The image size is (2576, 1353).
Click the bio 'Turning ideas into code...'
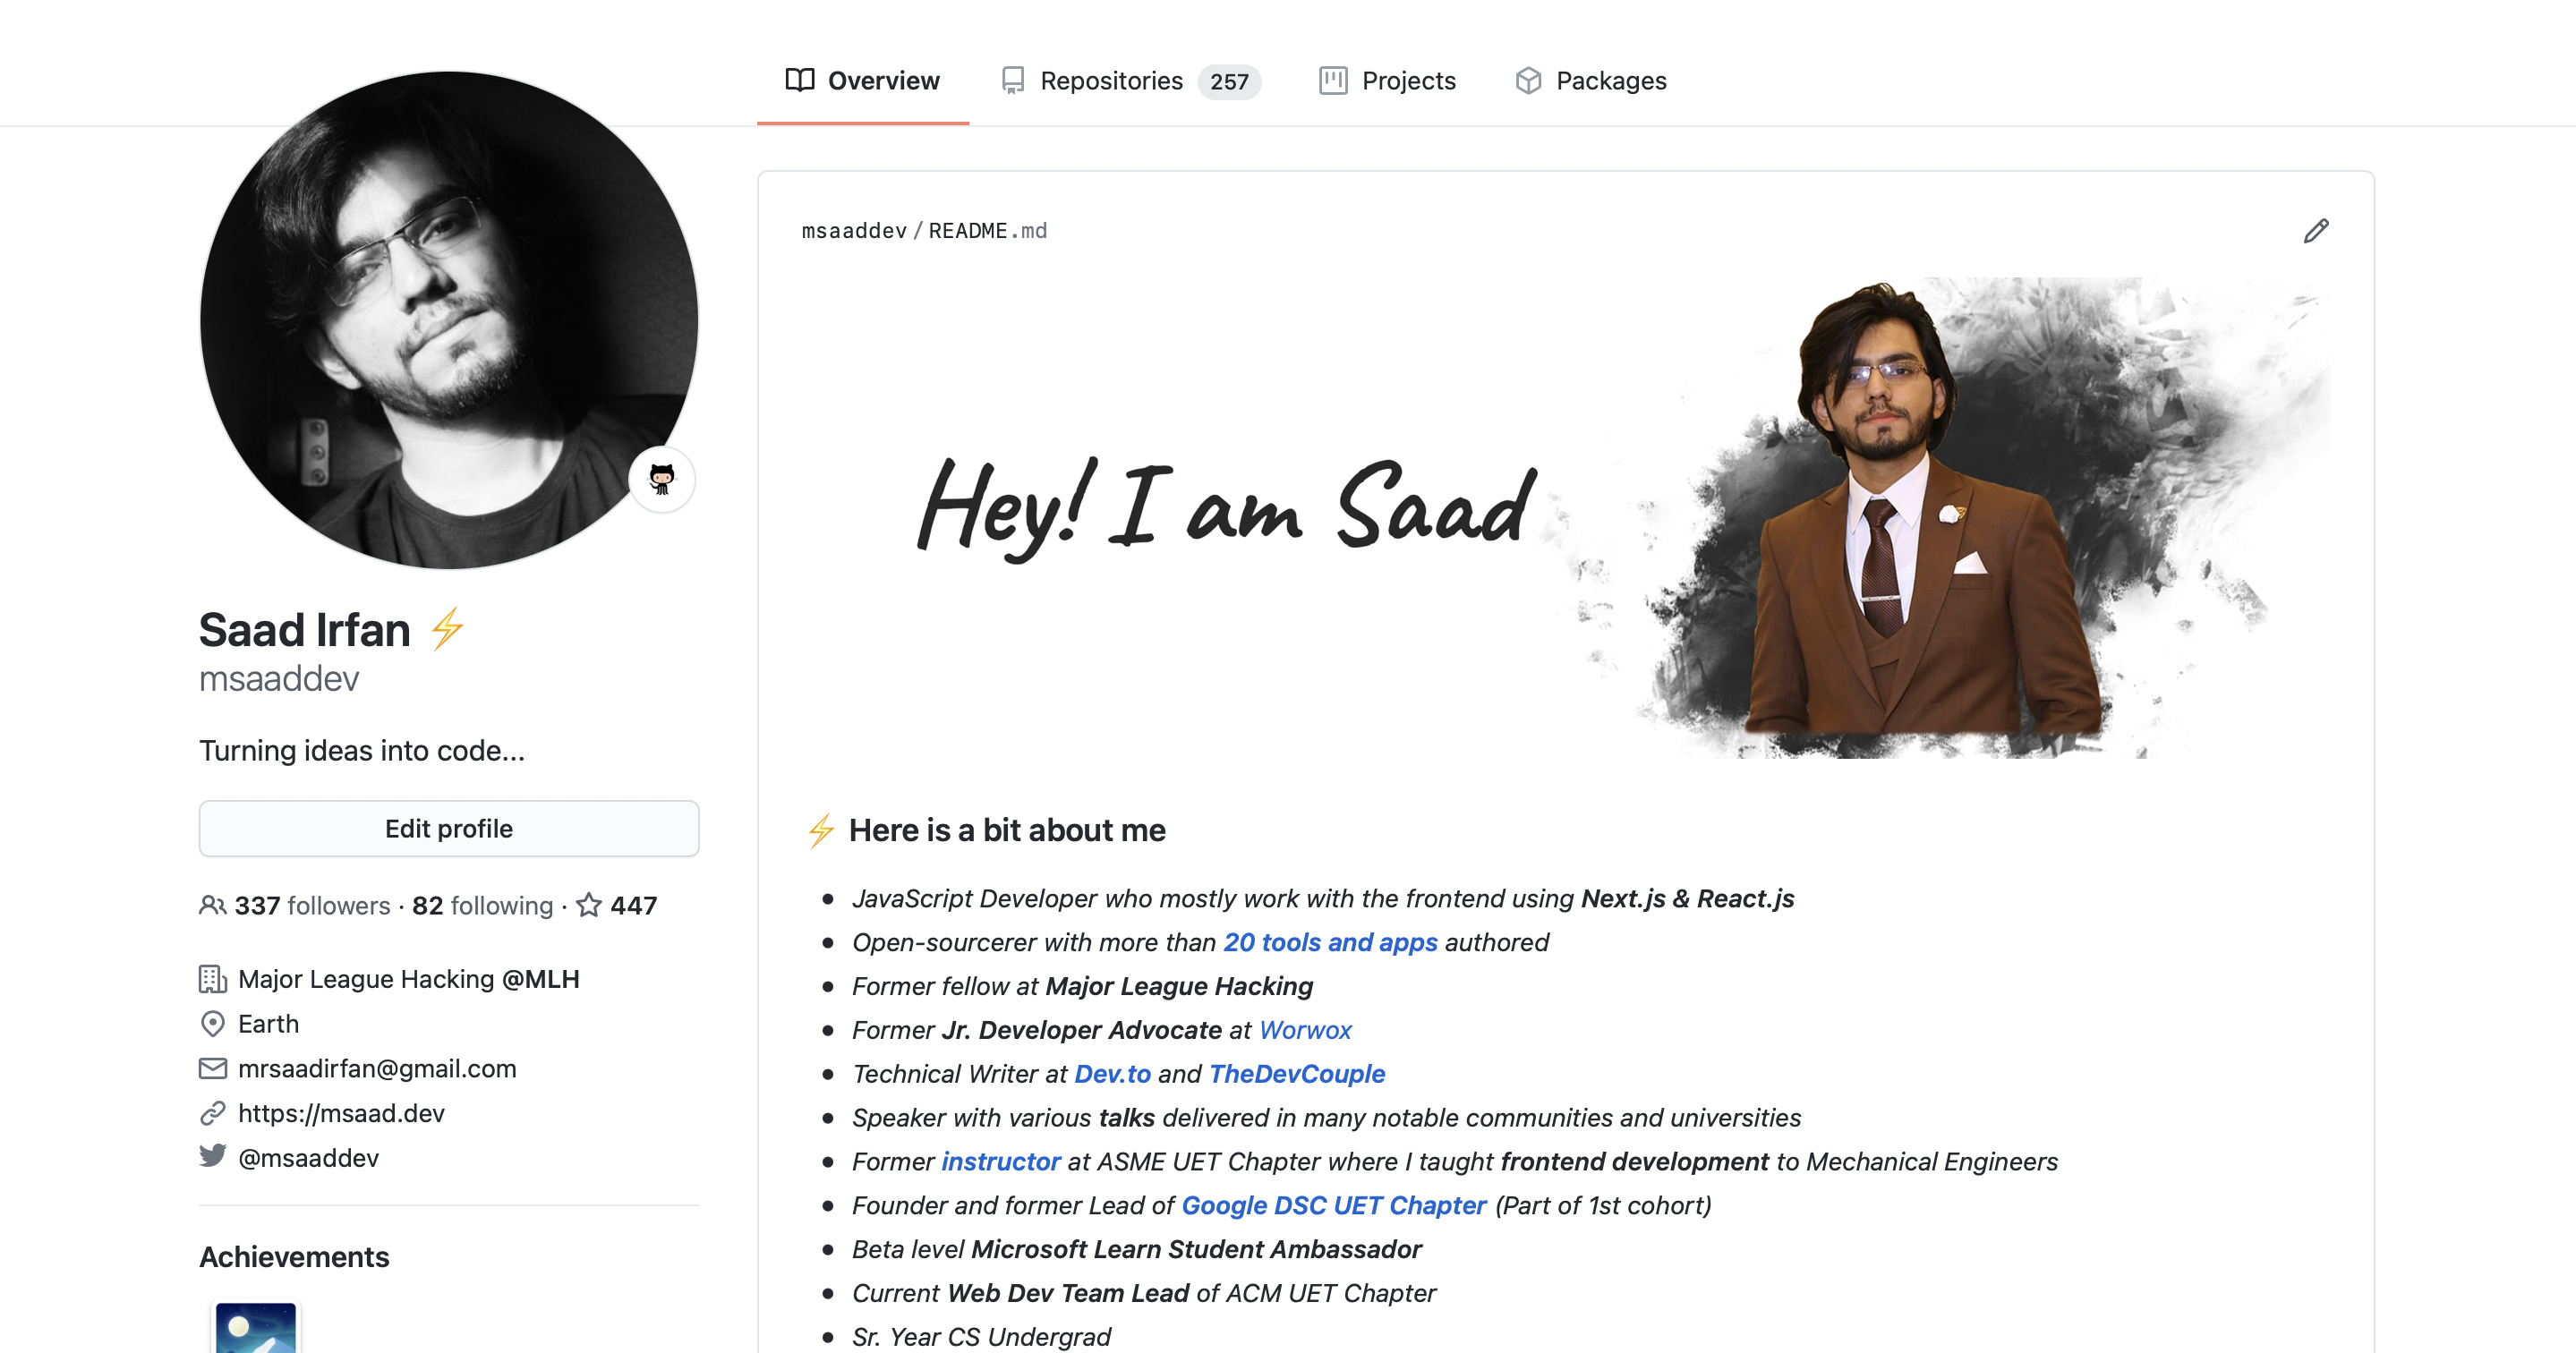pyautogui.click(x=362, y=751)
